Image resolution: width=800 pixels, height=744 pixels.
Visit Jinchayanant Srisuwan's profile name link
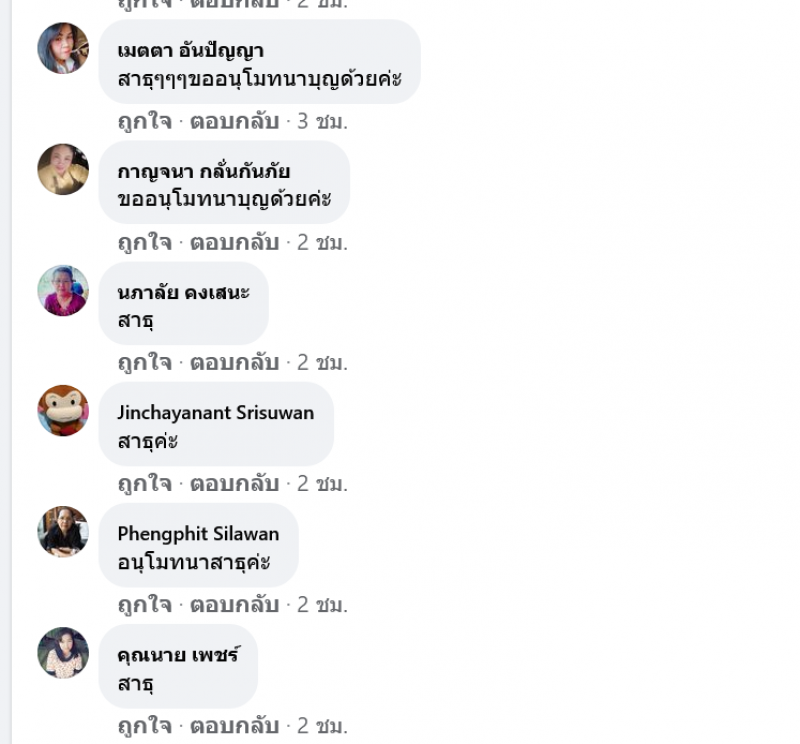[216, 413]
